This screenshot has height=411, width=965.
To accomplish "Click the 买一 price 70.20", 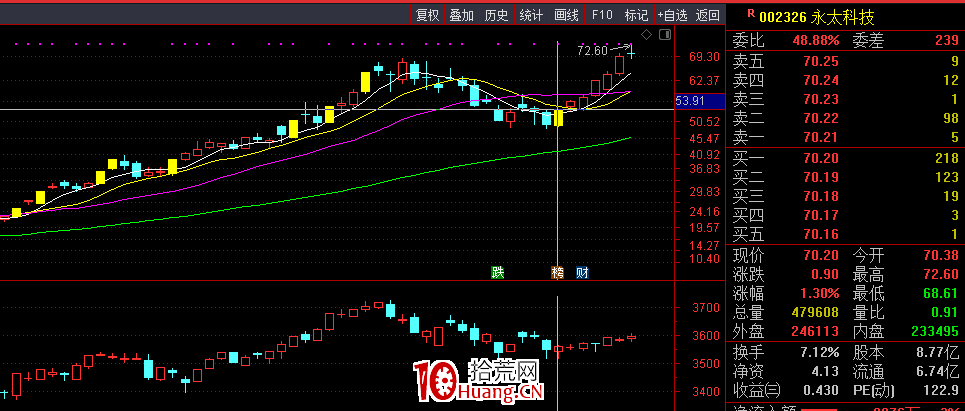I will tap(821, 159).
